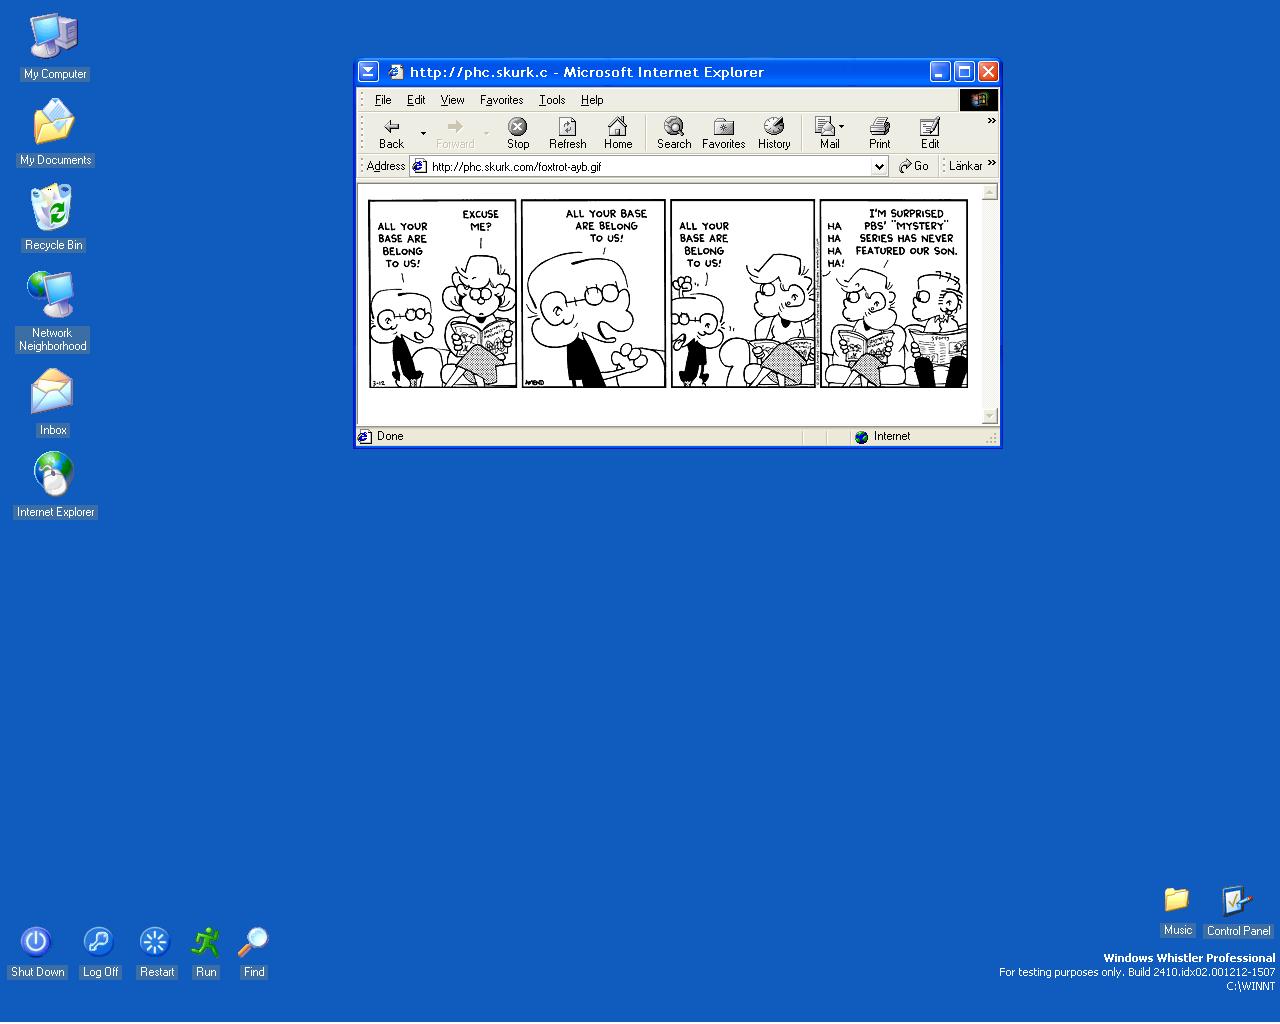Image resolution: width=1280 pixels, height=1024 pixels.
Task: Click the scrollbar down arrow
Action: [990, 416]
